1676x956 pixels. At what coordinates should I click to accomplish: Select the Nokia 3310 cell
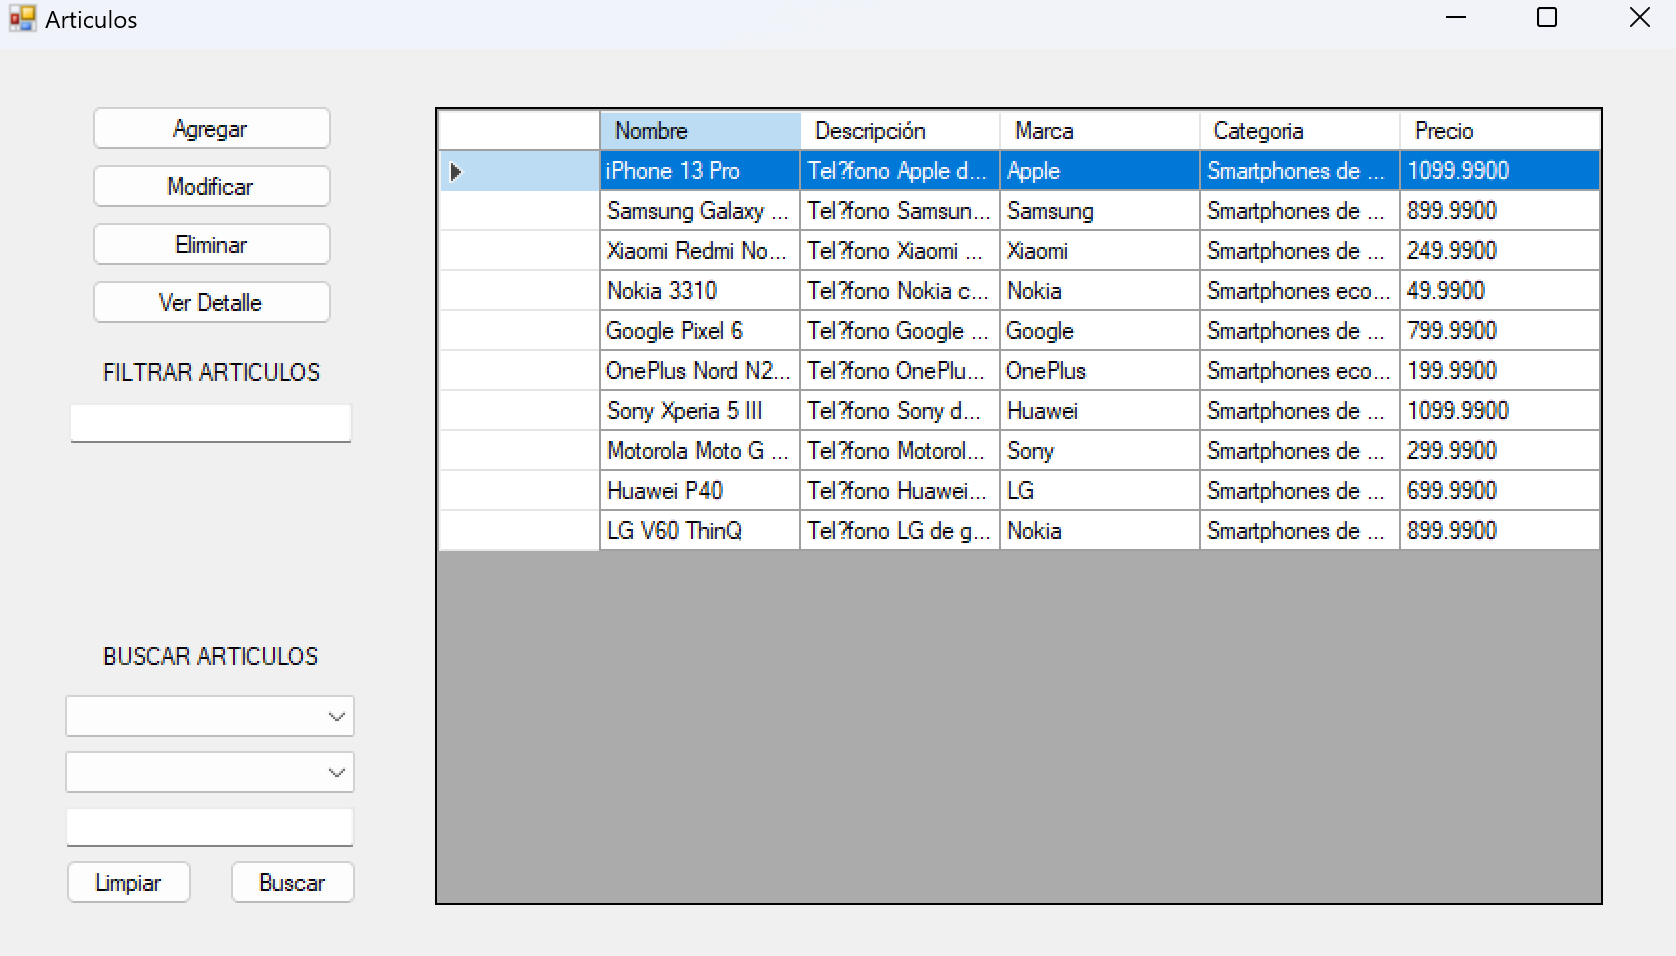tap(698, 291)
